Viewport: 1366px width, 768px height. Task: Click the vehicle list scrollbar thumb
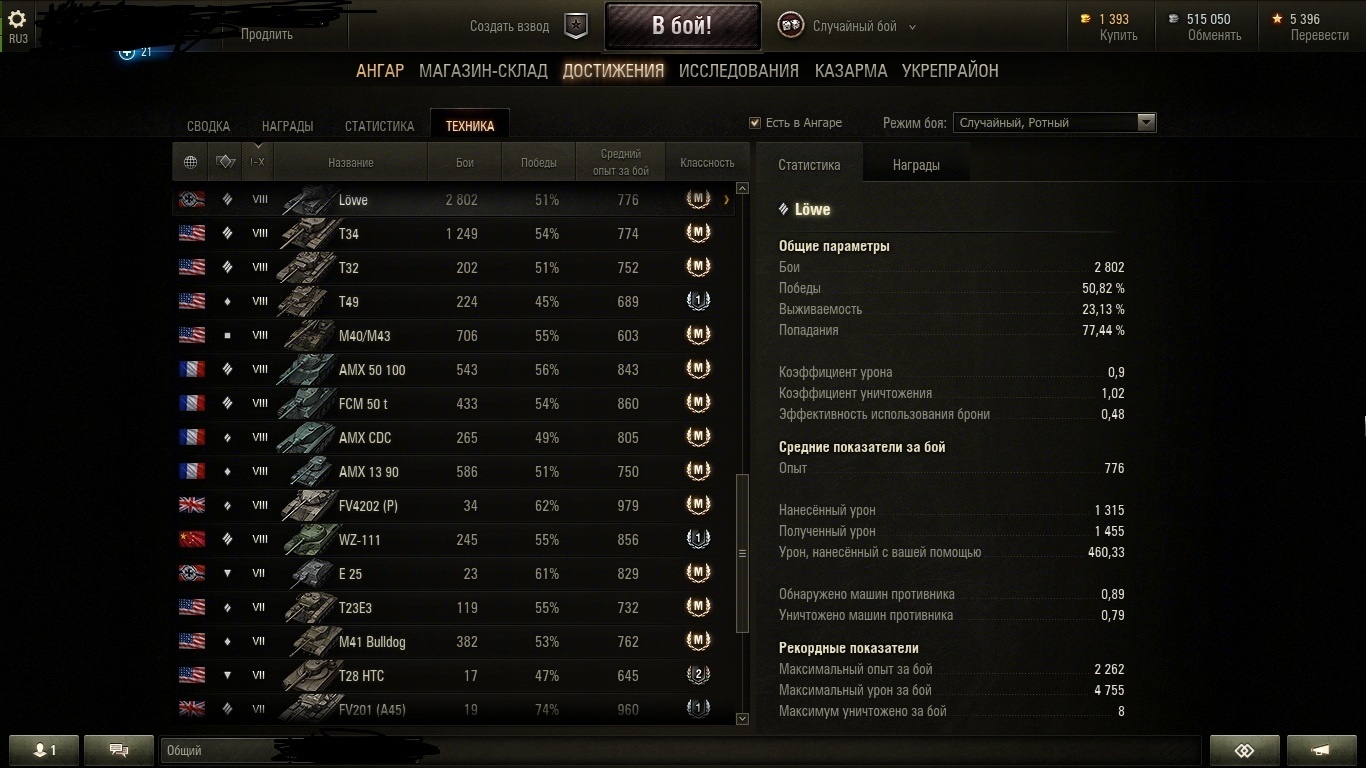[x=742, y=552]
